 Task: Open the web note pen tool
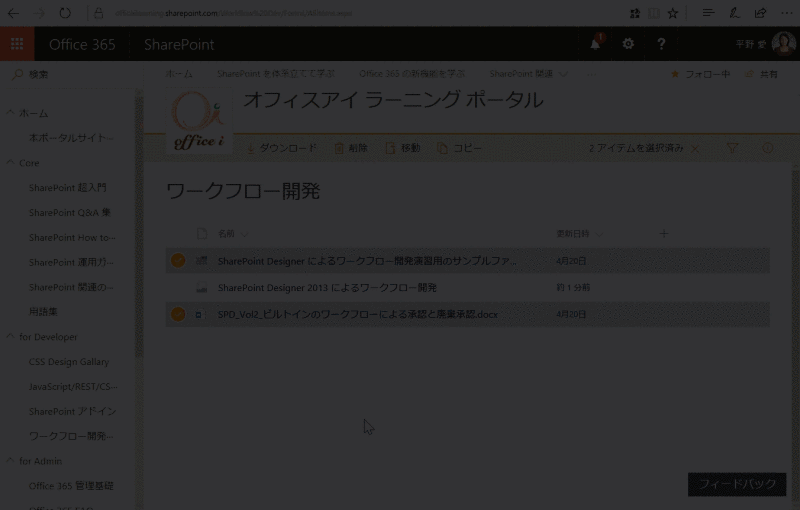[x=734, y=13]
